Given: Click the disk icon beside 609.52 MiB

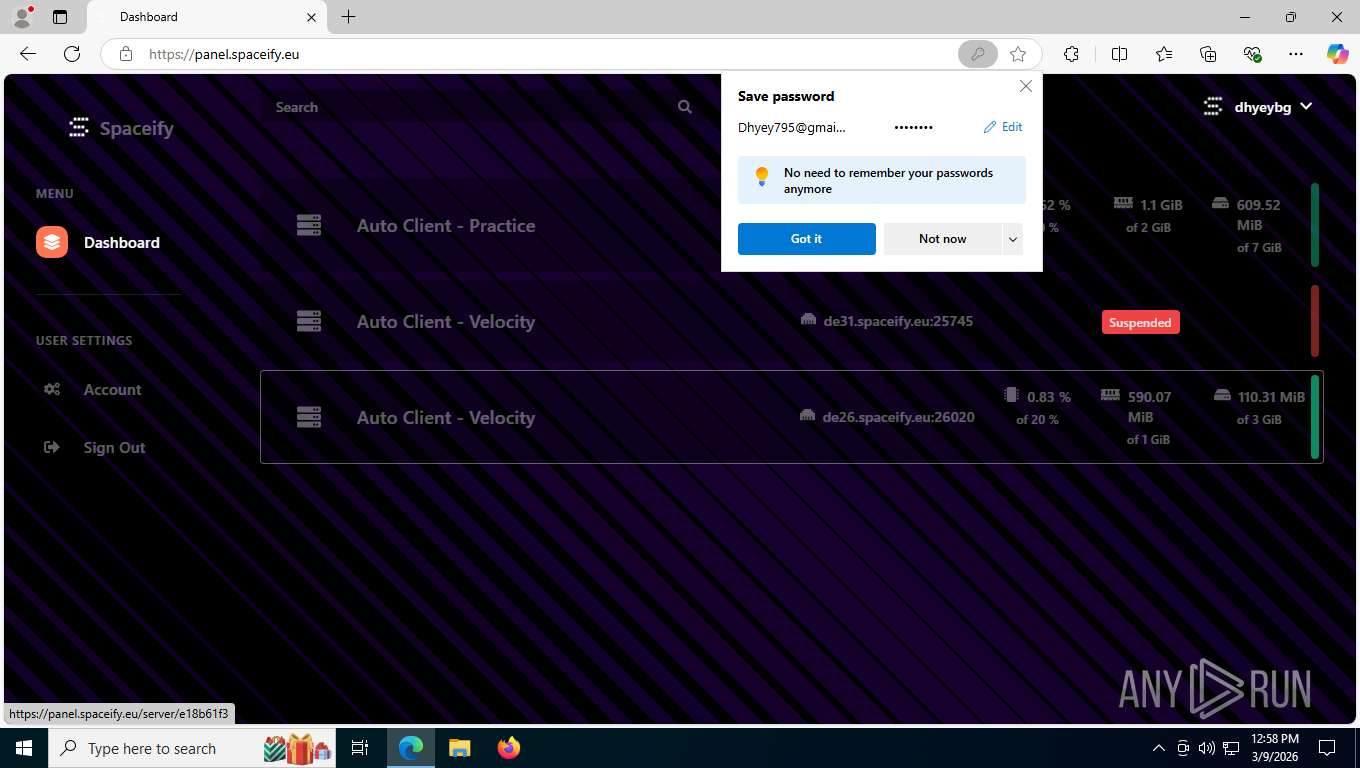Looking at the screenshot, I should click(1220, 203).
